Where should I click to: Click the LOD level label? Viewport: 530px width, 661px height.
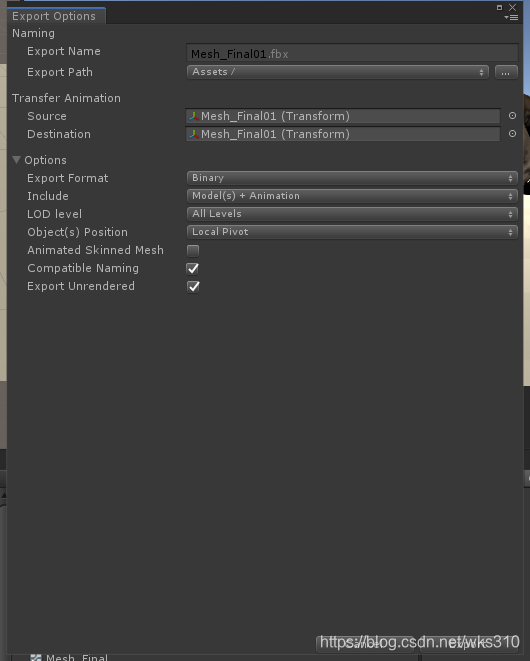pyautogui.click(x=54, y=214)
